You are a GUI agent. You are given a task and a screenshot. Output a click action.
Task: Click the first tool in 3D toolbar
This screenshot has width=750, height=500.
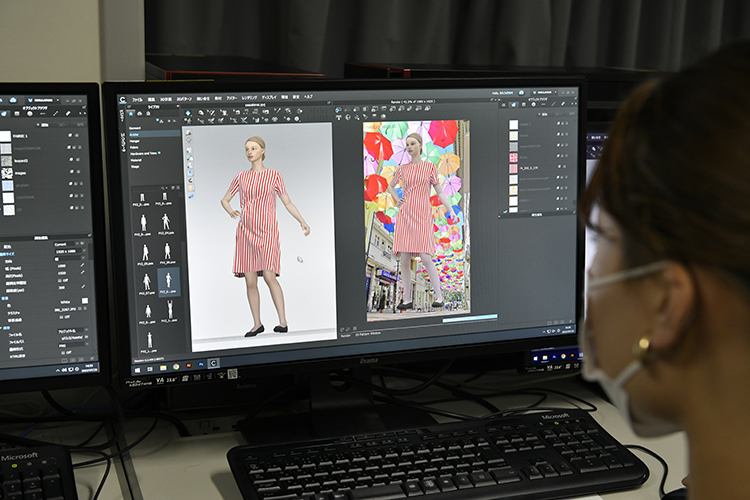pos(188,114)
